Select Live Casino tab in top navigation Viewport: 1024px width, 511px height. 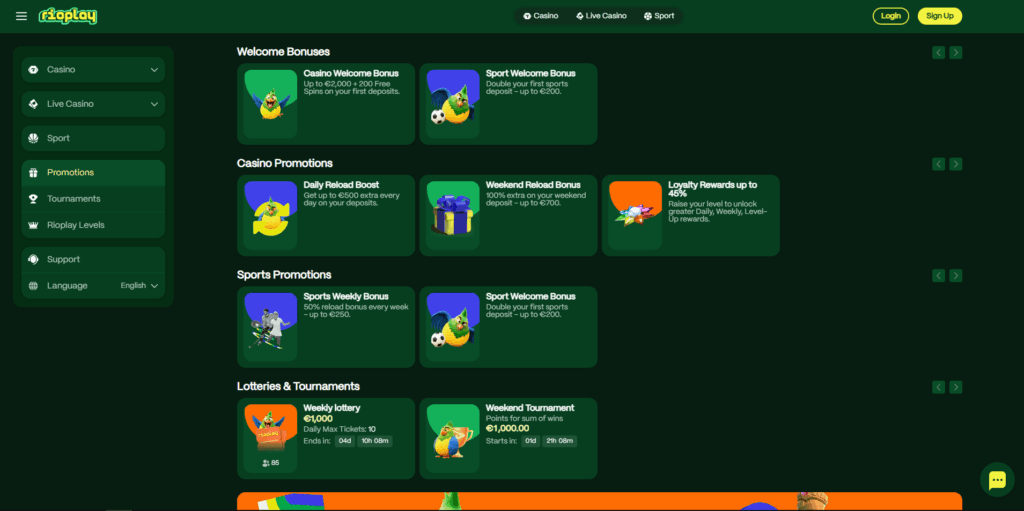[x=601, y=16]
